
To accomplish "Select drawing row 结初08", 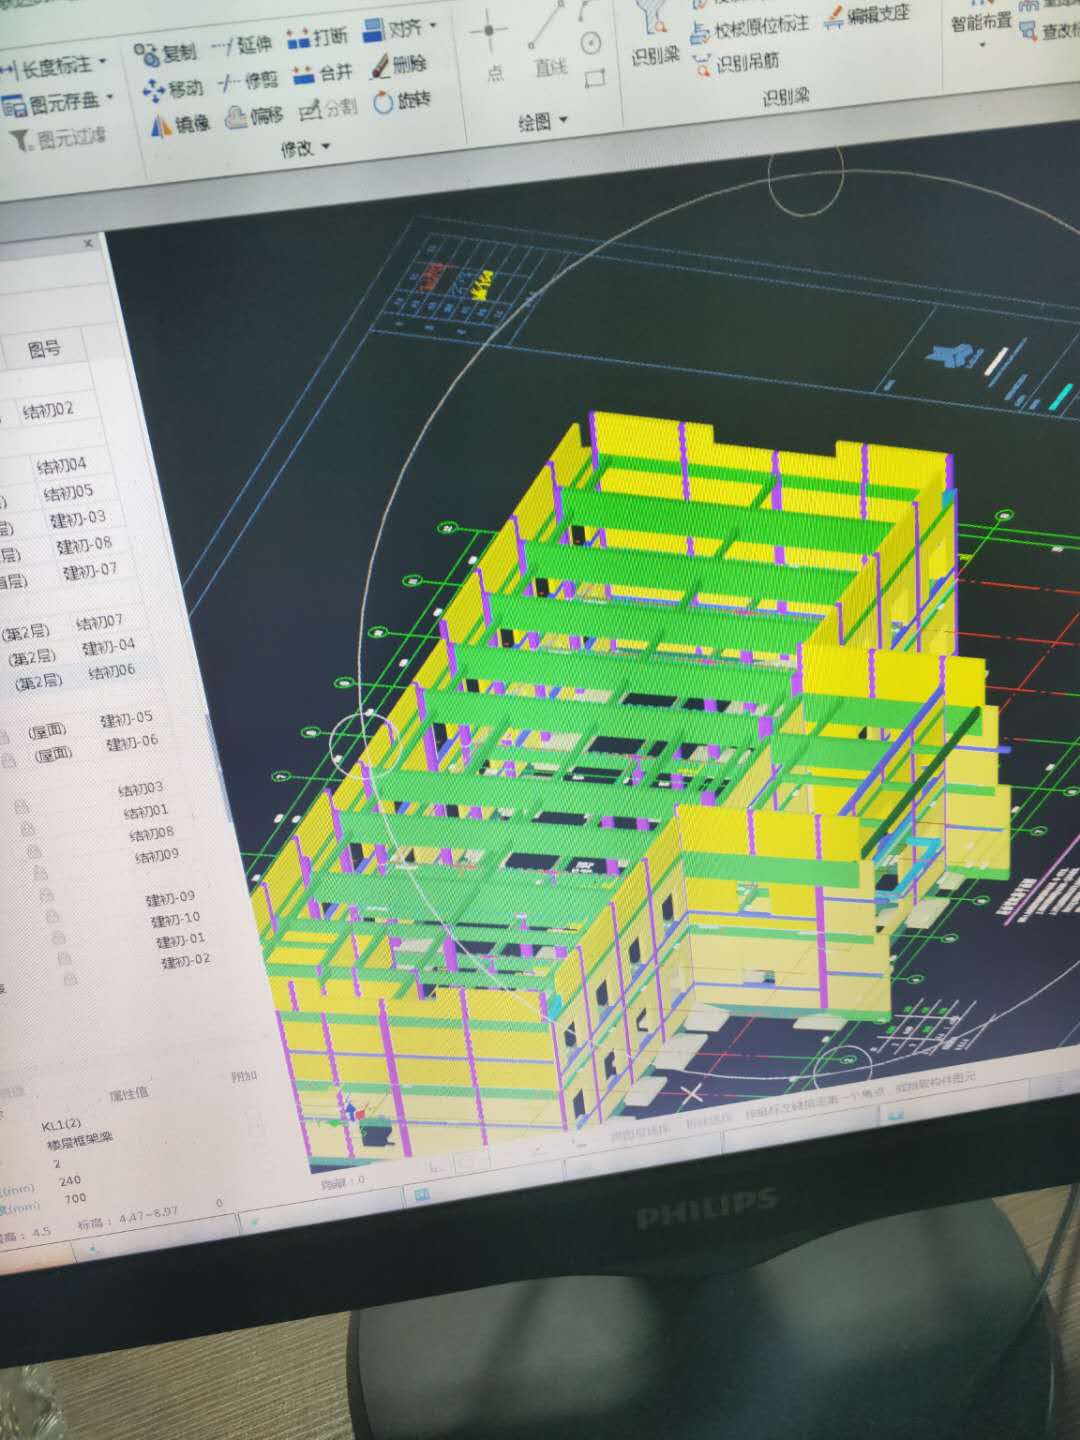I will pyautogui.click(x=151, y=833).
